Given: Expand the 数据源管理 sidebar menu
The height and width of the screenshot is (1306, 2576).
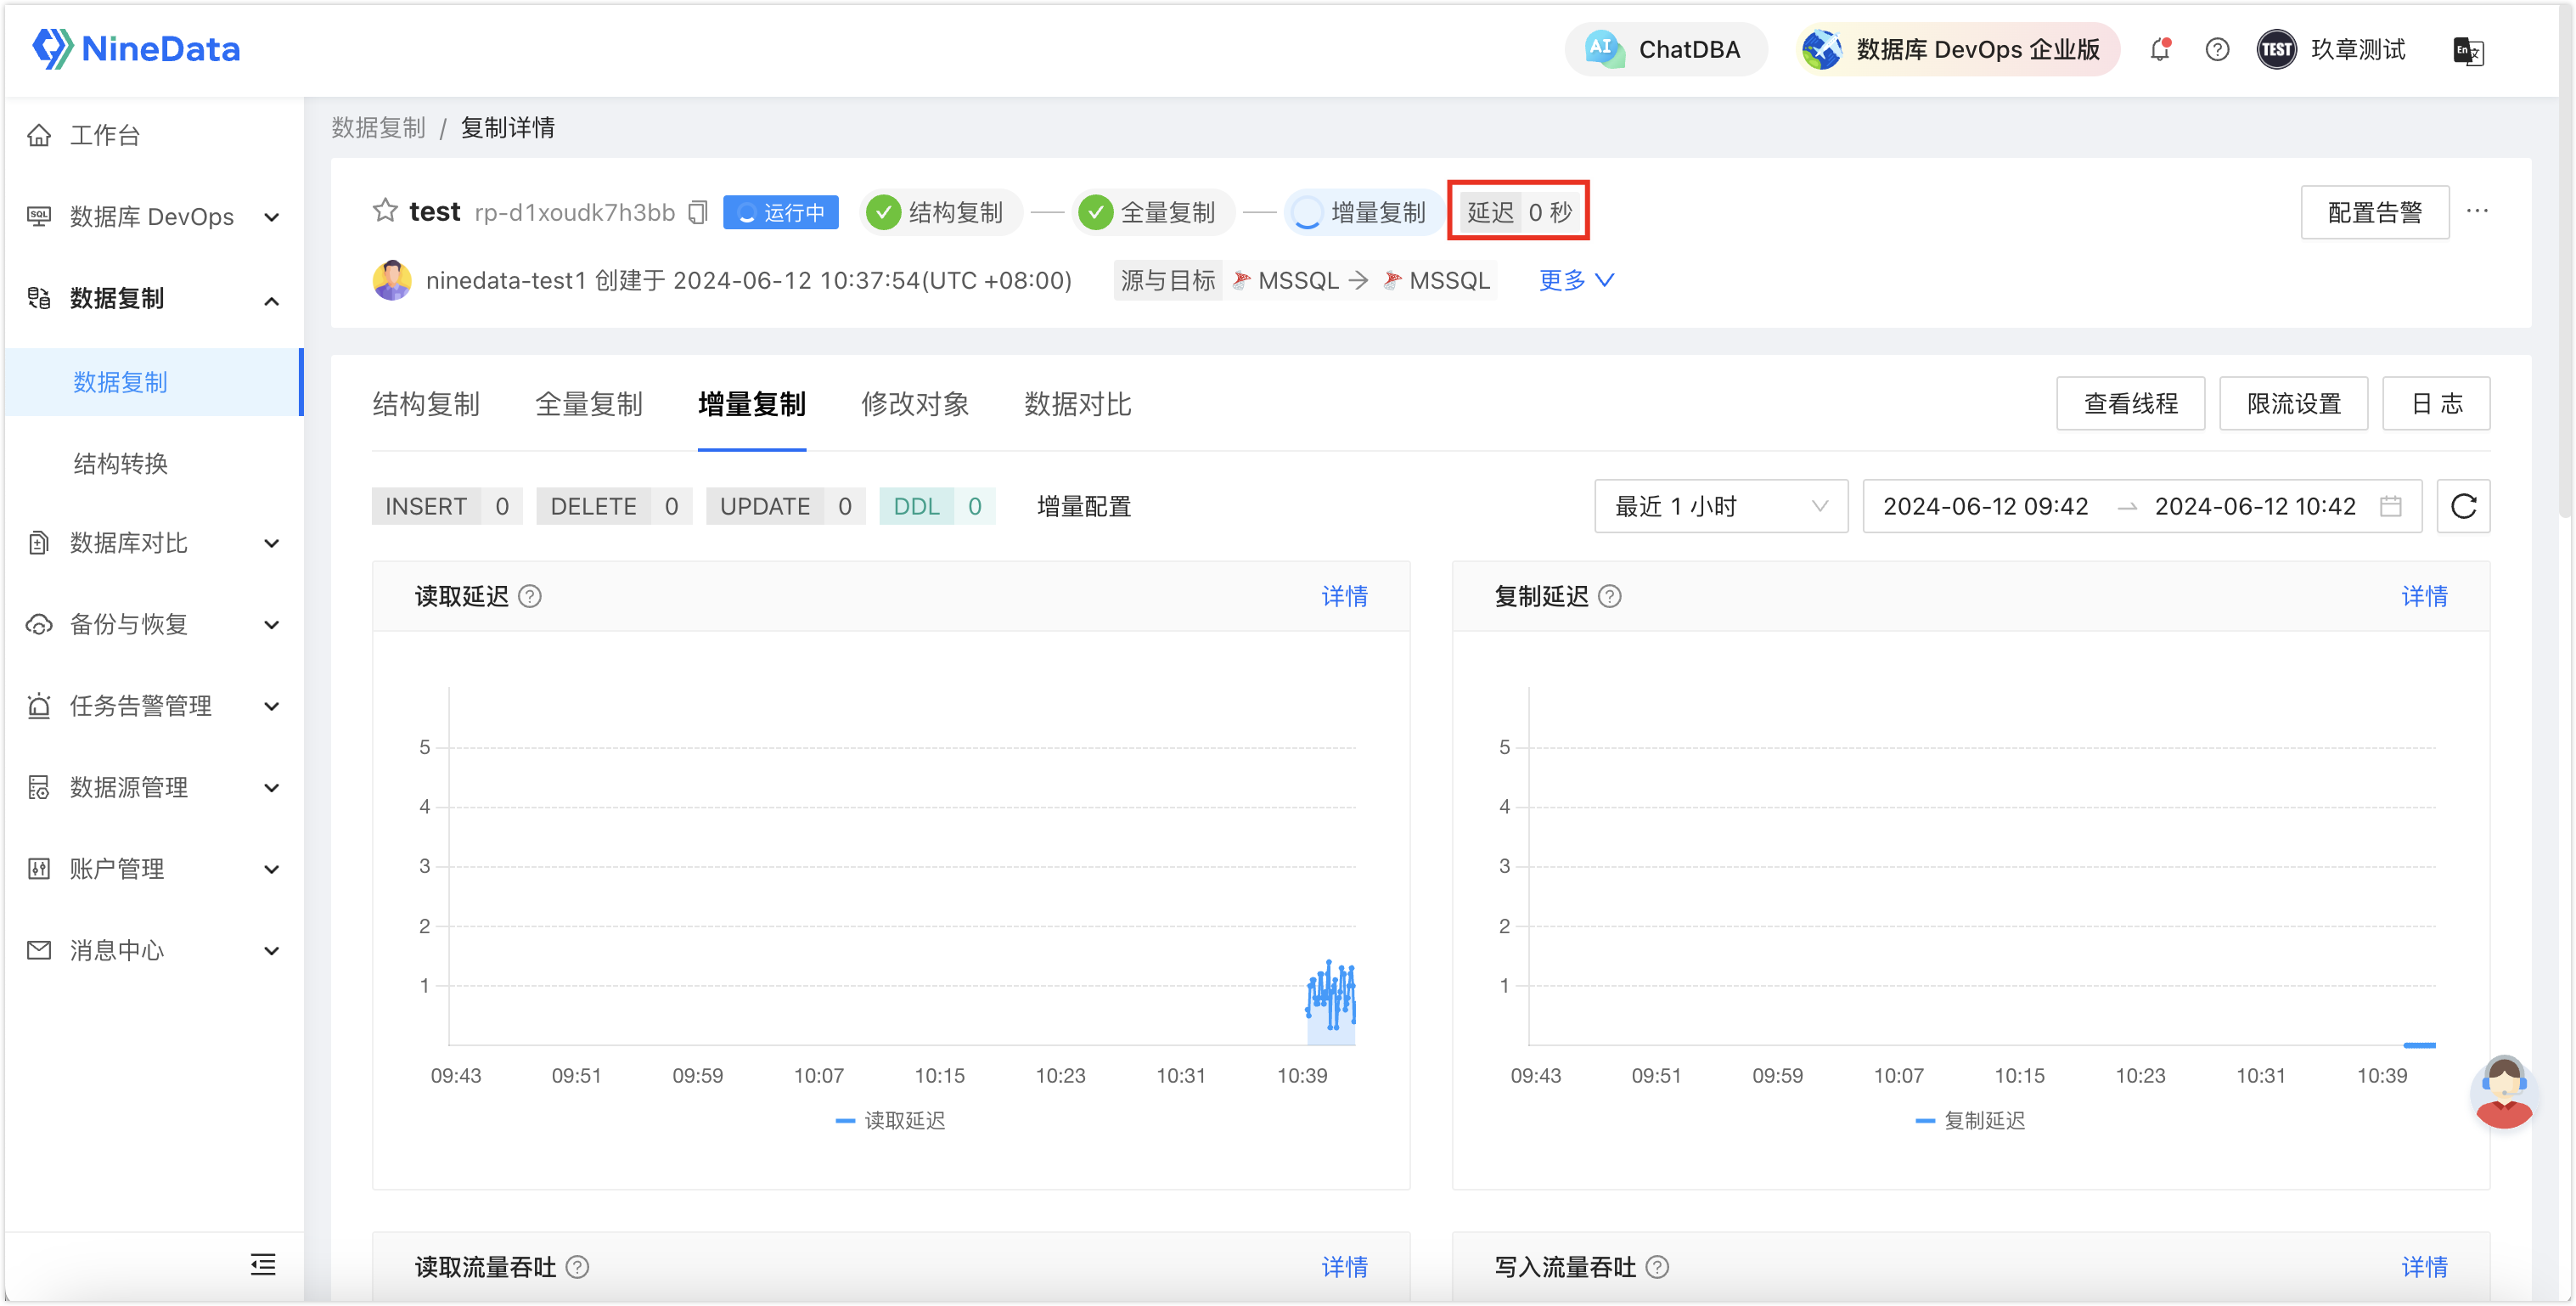Looking at the screenshot, I should 154,787.
